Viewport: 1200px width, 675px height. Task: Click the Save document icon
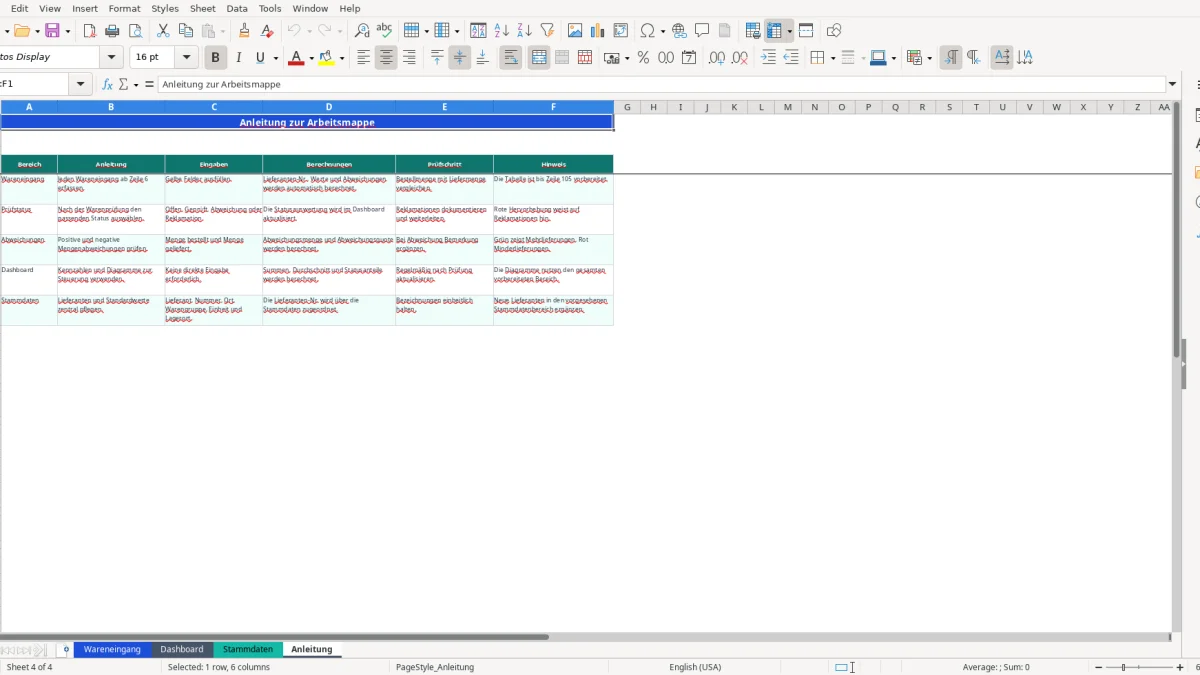[x=52, y=31]
